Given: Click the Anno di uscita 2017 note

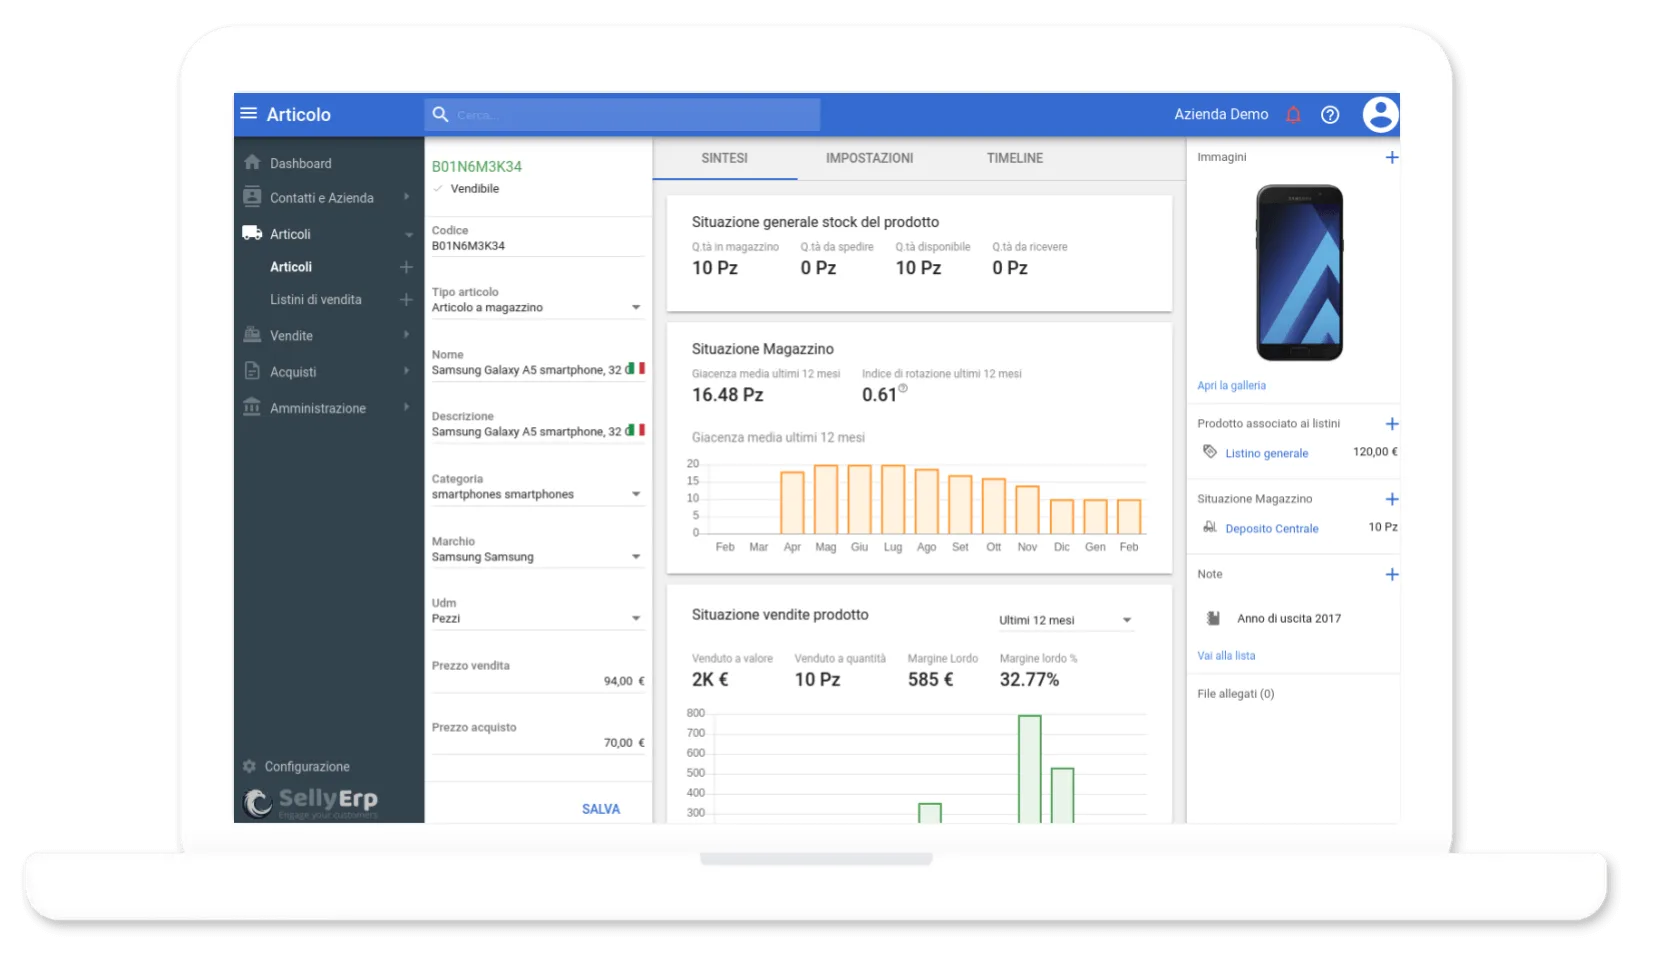Looking at the screenshot, I should [x=1289, y=618].
